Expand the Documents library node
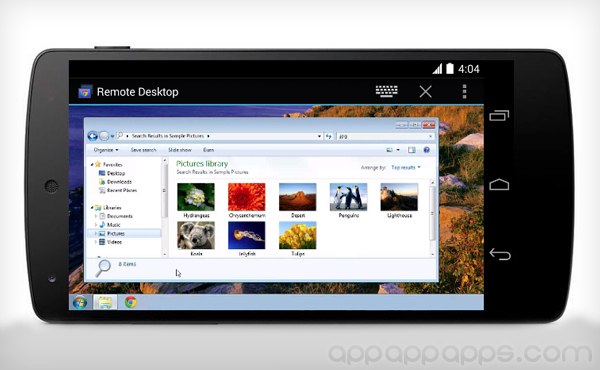Image resolution: width=600 pixels, height=370 pixels. click(96, 216)
